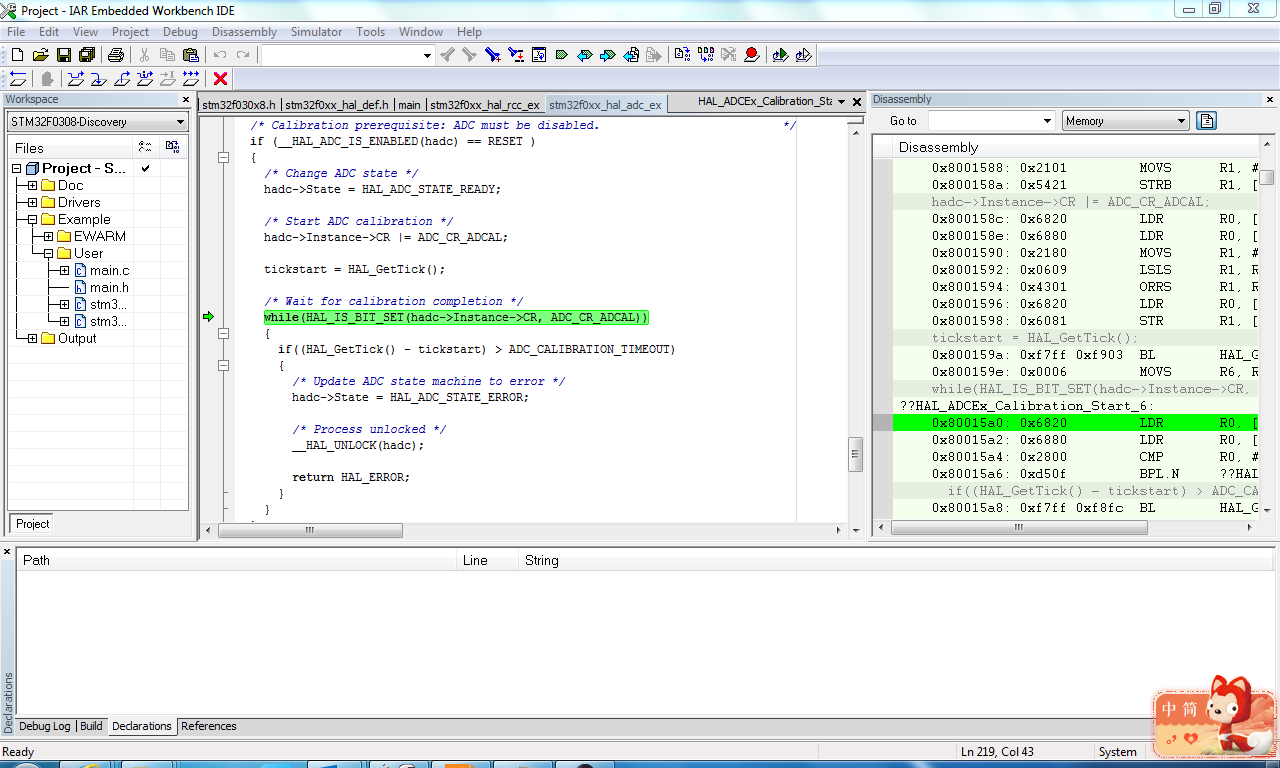Click the Make build icon
Screen dimensions: 1280x768
pos(705,55)
